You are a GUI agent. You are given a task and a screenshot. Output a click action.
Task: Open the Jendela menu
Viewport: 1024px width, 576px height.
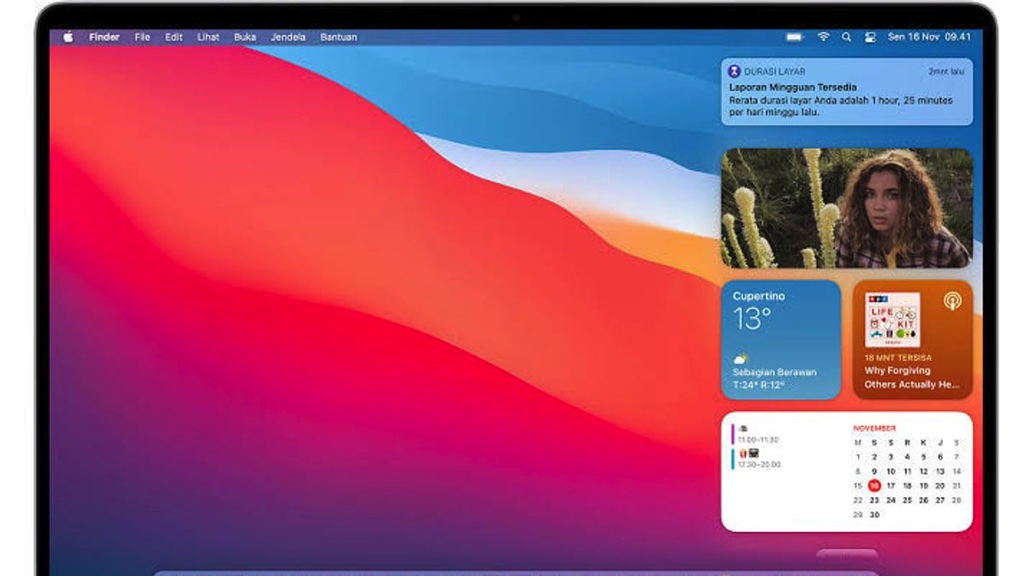click(290, 36)
